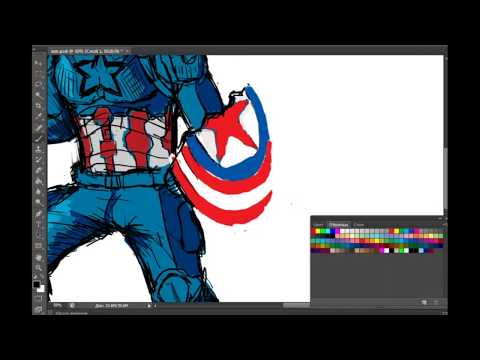
Task: Open the status bar info arrow menu
Action: coord(149,305)
